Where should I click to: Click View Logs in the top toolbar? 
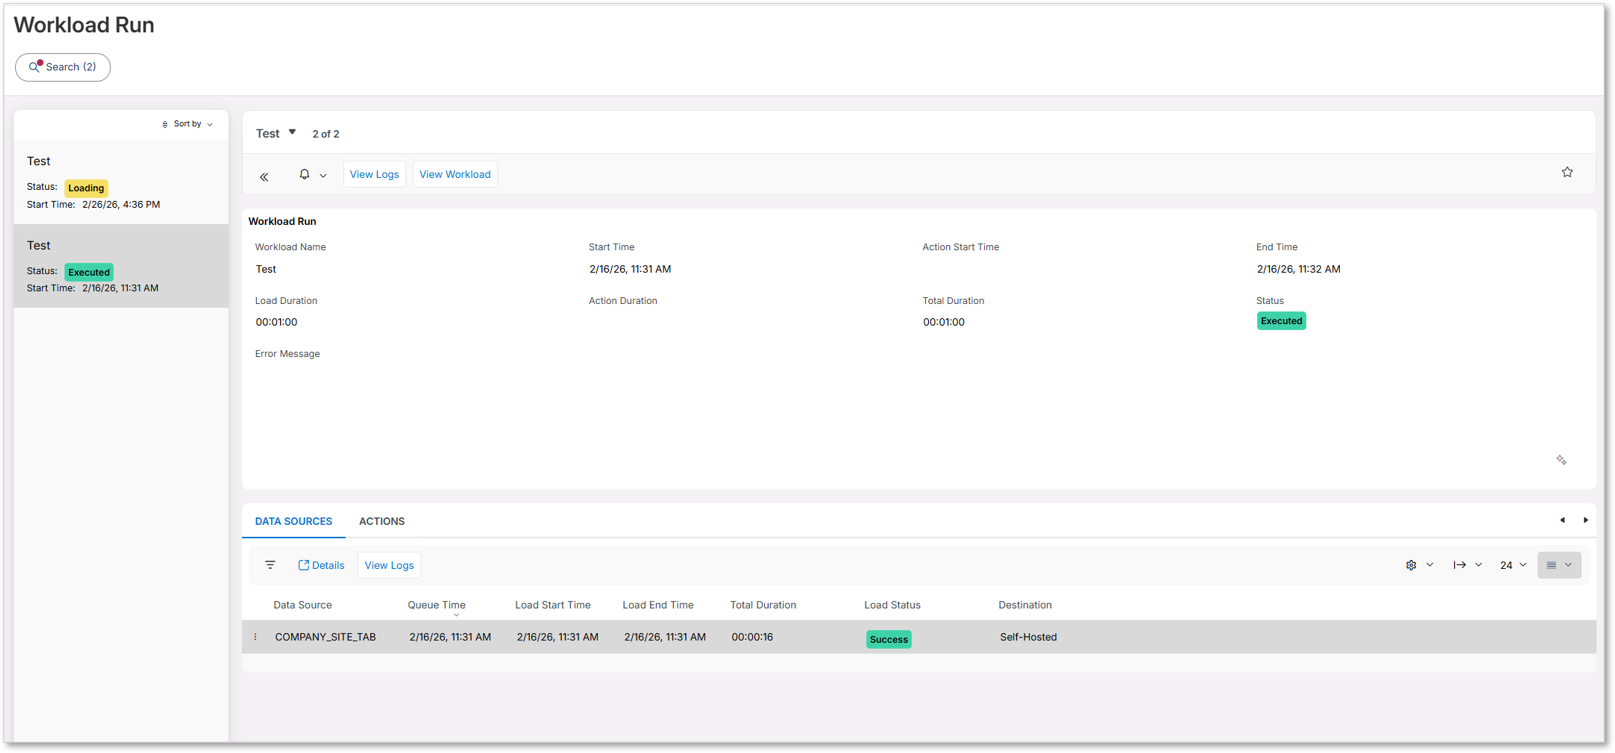coord(374,174)
